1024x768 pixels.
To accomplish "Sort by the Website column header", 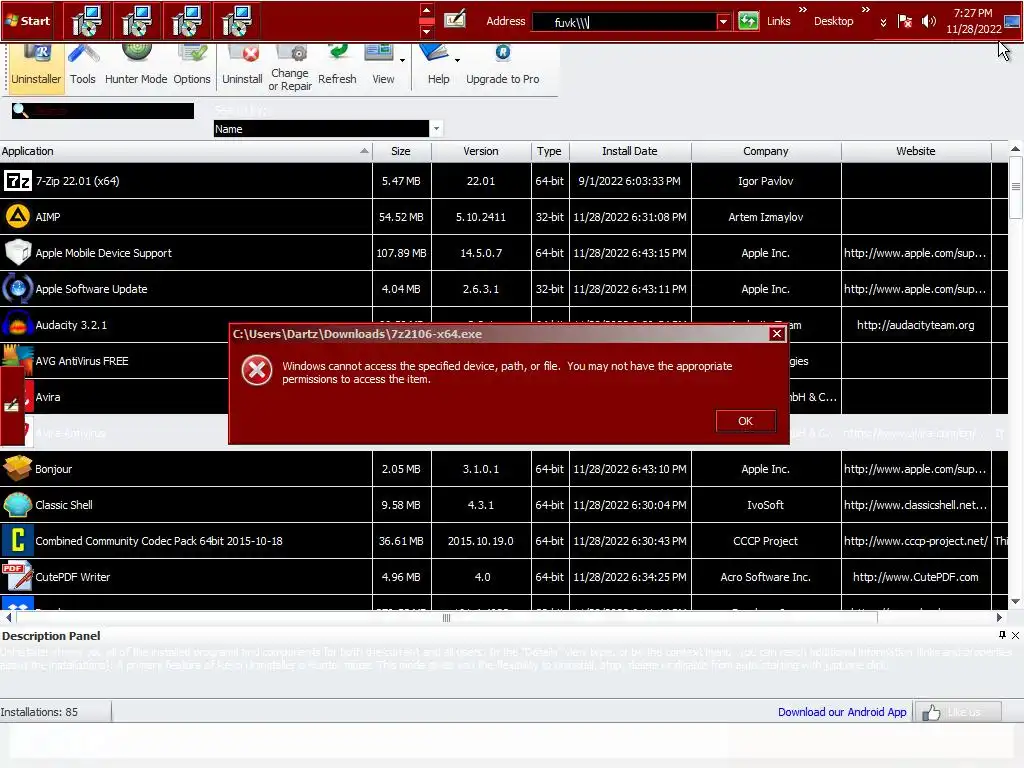I will click(x=916, y=151).
